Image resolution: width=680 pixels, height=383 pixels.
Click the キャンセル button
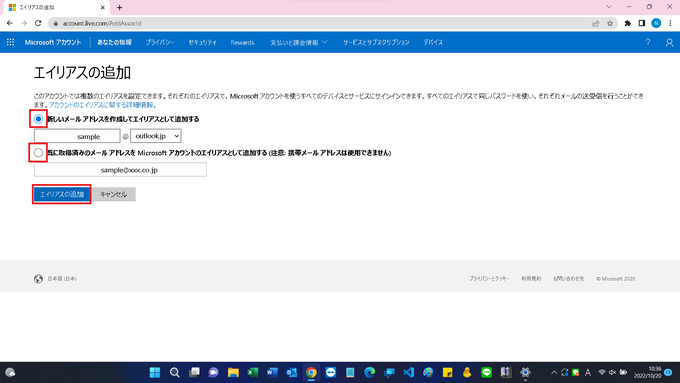click(114, 194)
